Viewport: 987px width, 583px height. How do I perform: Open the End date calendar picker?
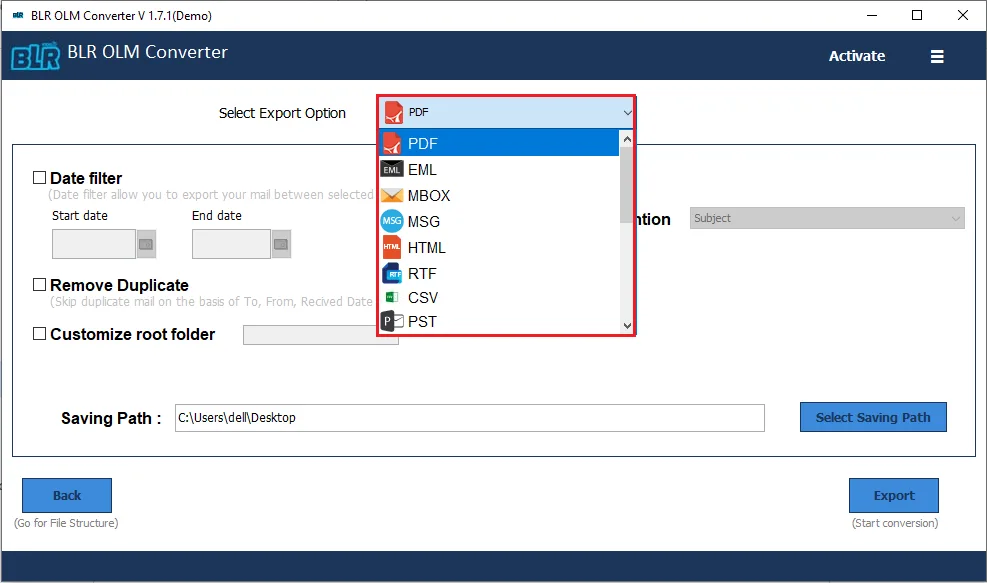(281, 243)
